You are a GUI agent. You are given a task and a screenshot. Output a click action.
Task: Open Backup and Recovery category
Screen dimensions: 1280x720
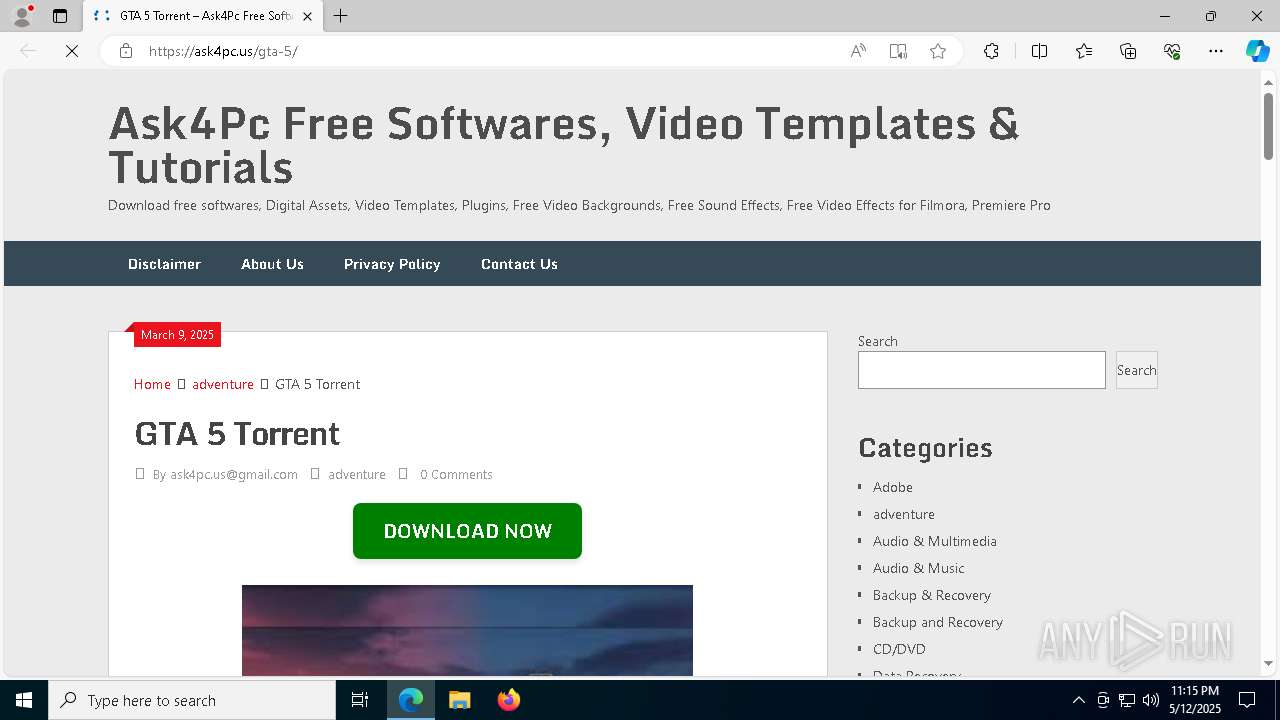(938, 622)
